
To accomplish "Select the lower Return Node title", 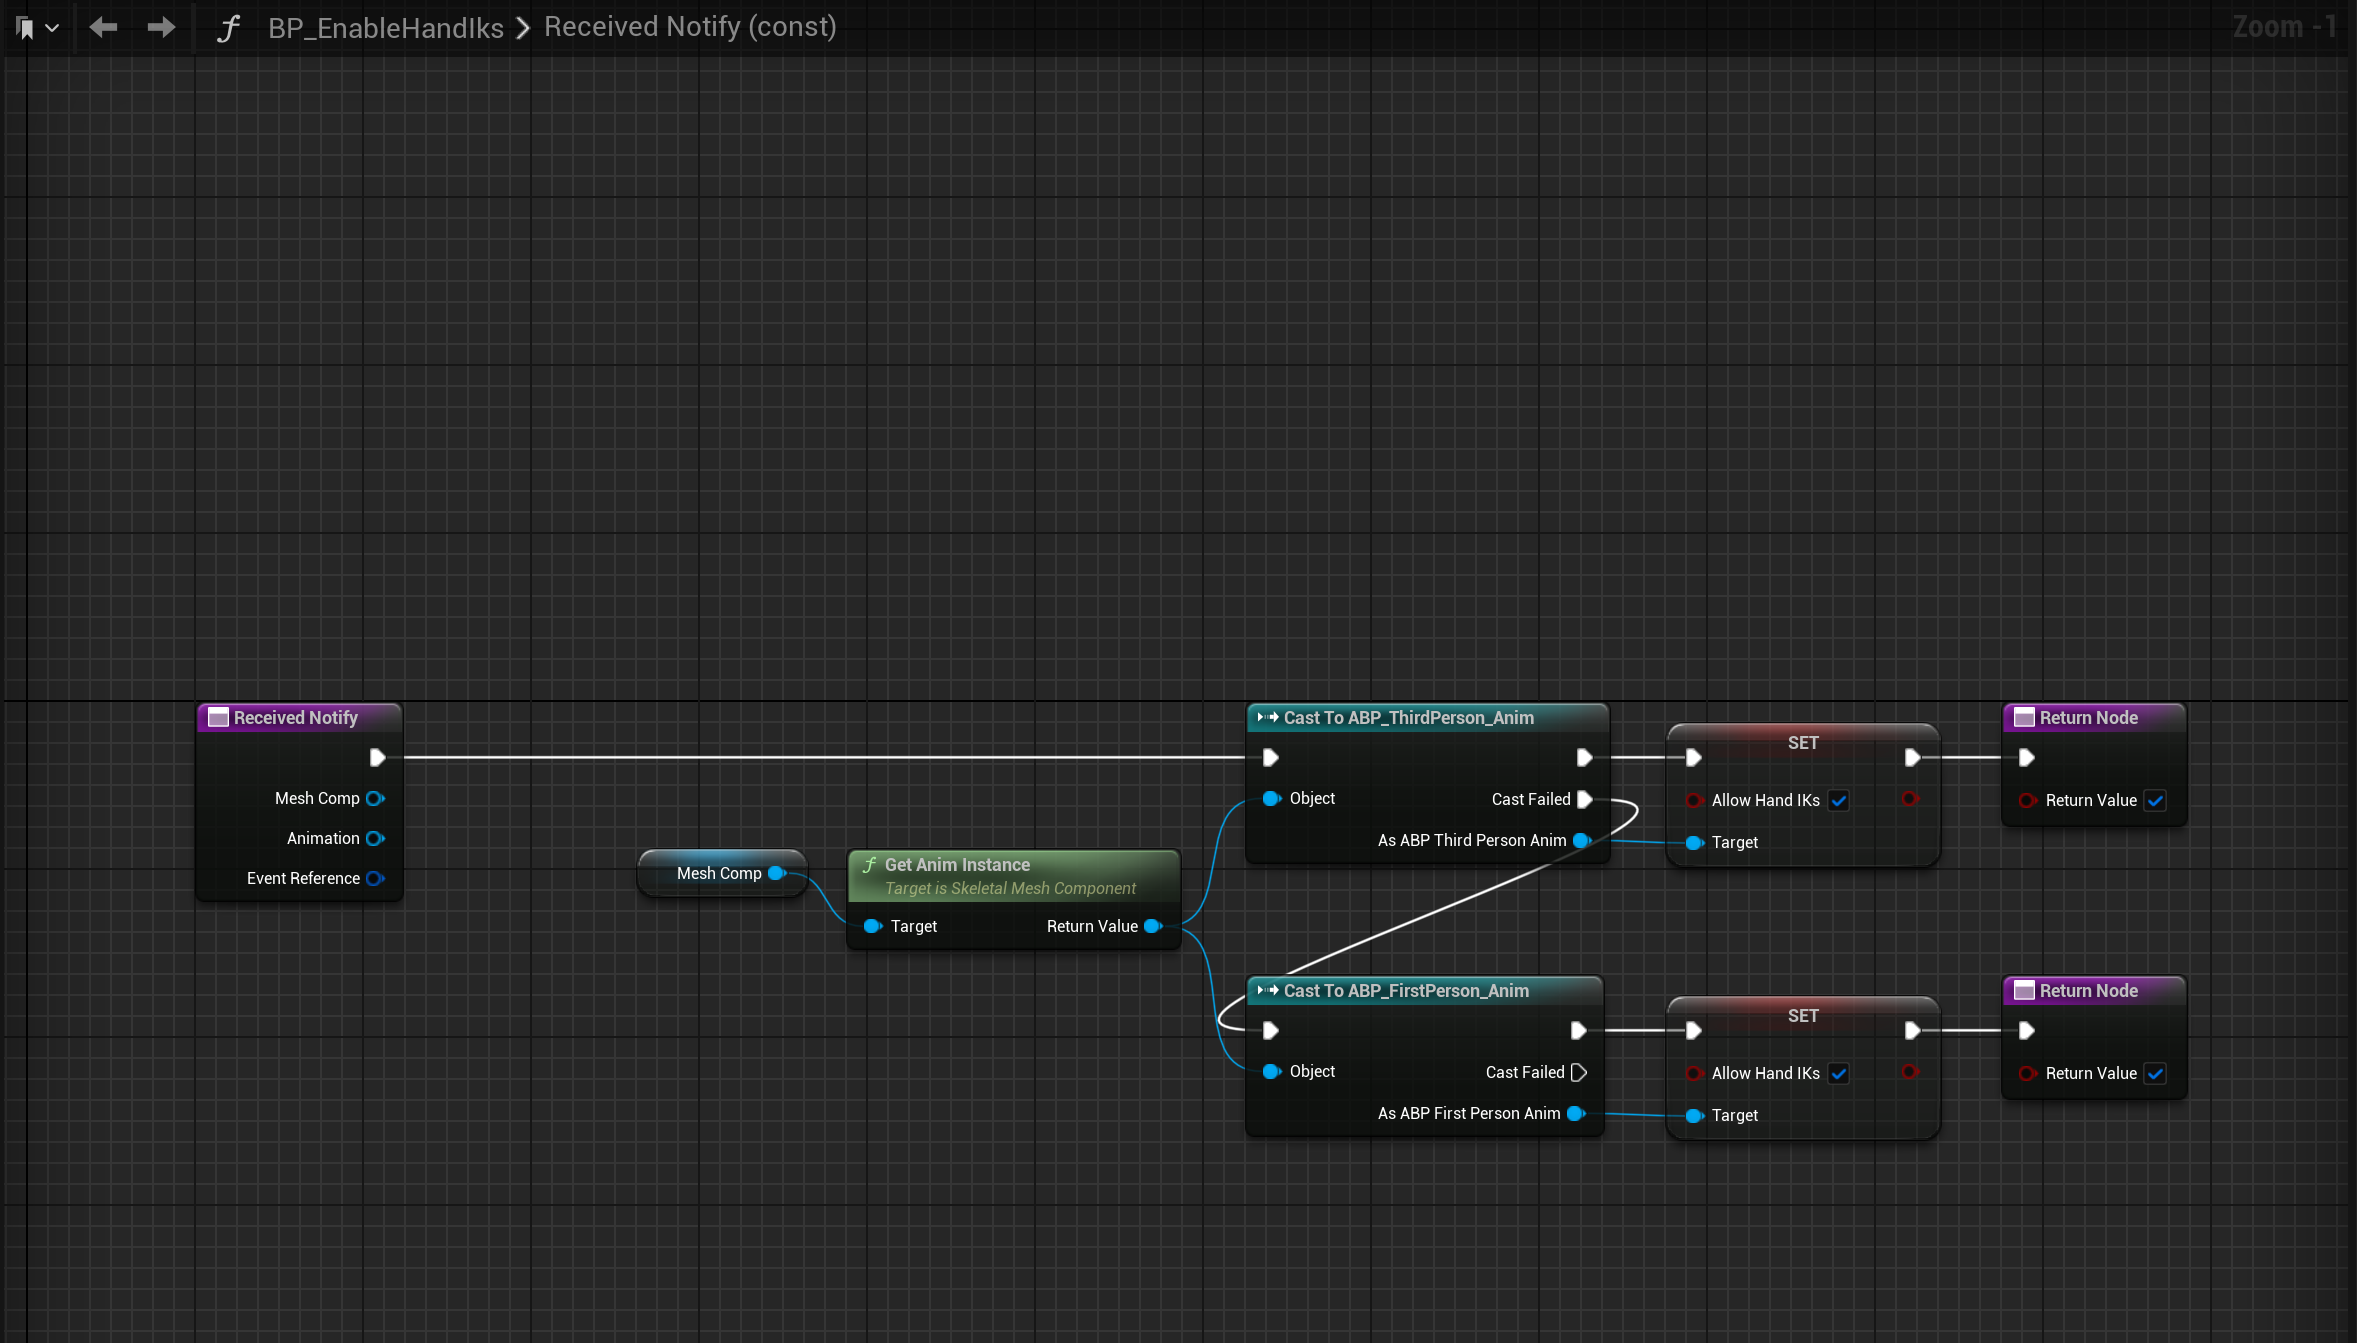I will [x=2088, y=990].
